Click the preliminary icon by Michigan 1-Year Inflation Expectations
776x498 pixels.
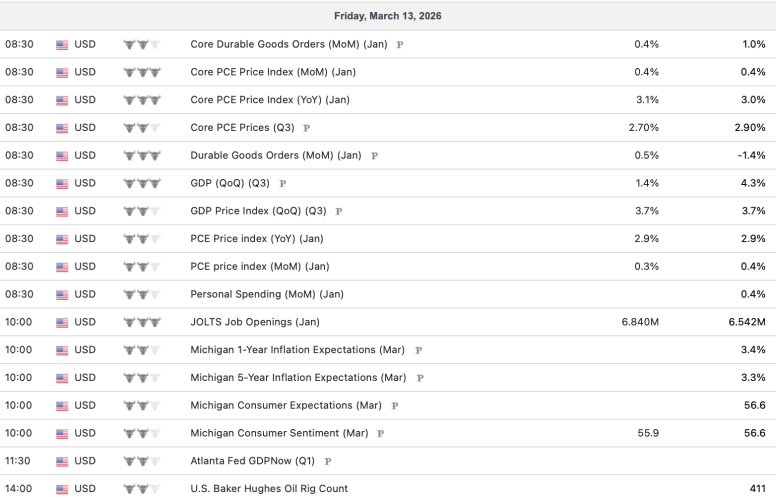coord(418,351)
